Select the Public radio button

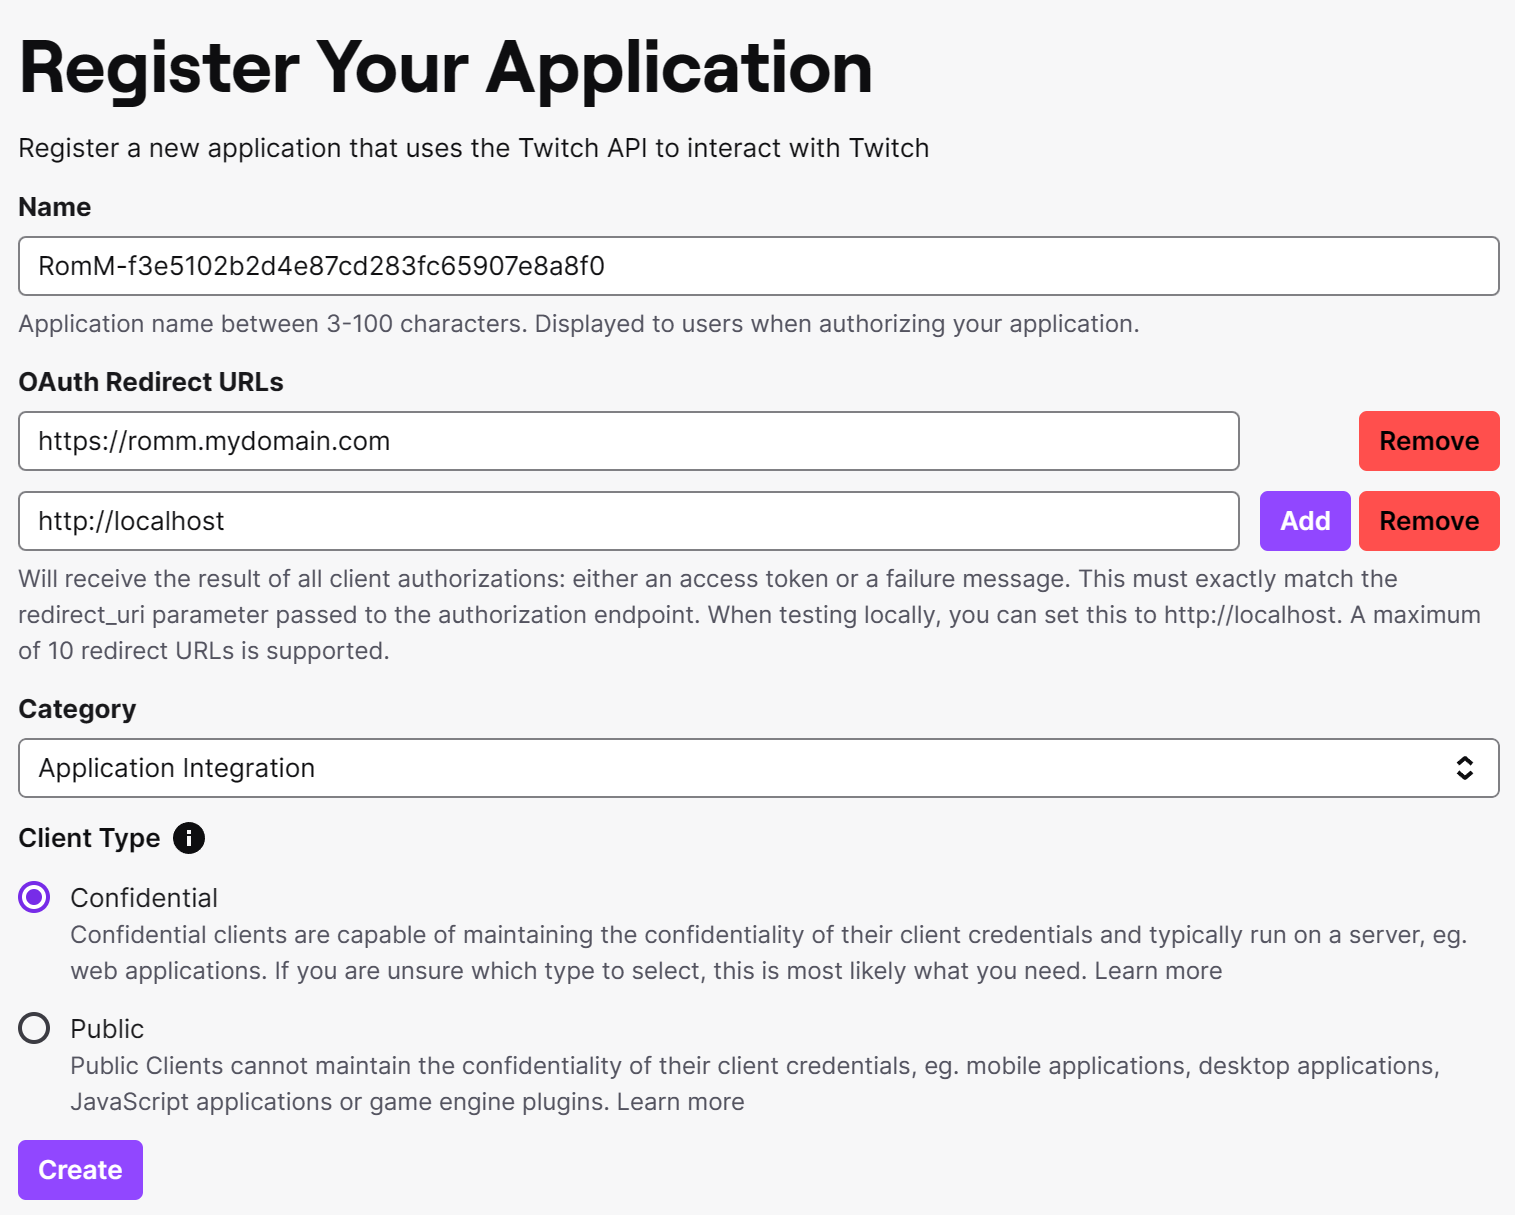pos(34,1028)
